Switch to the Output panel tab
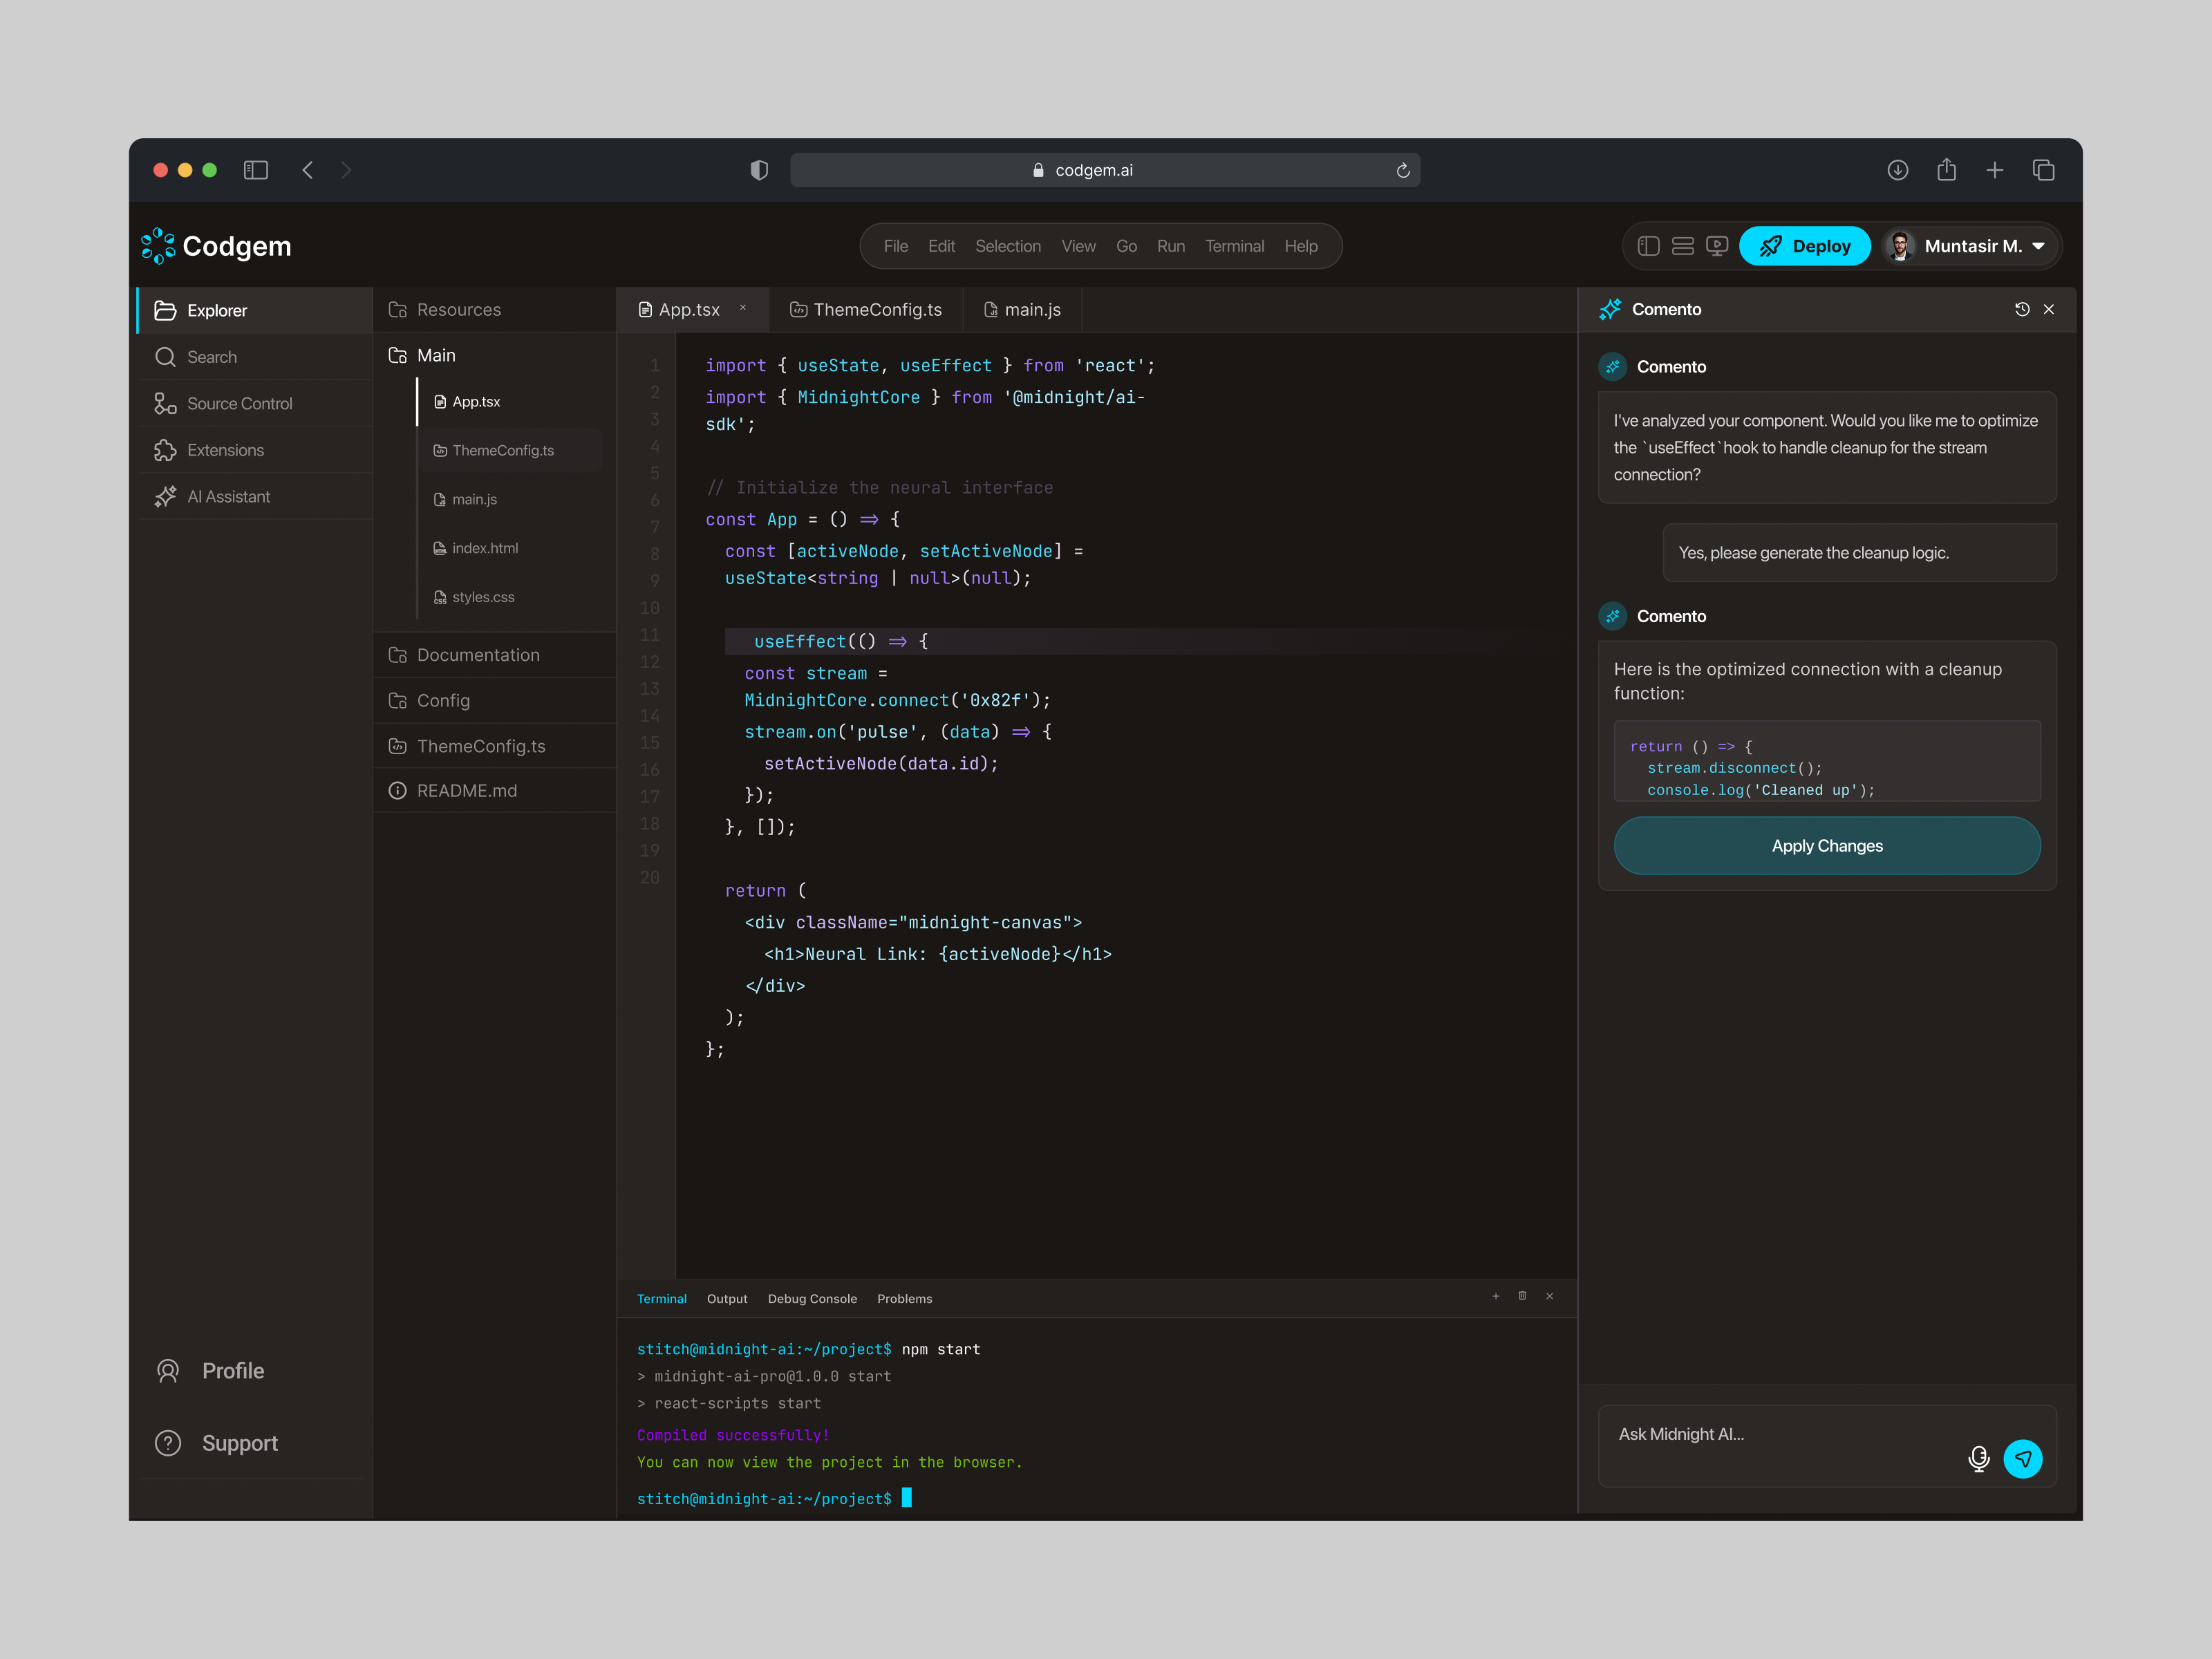The image size is (2212, 1659). pos(727,1299)
